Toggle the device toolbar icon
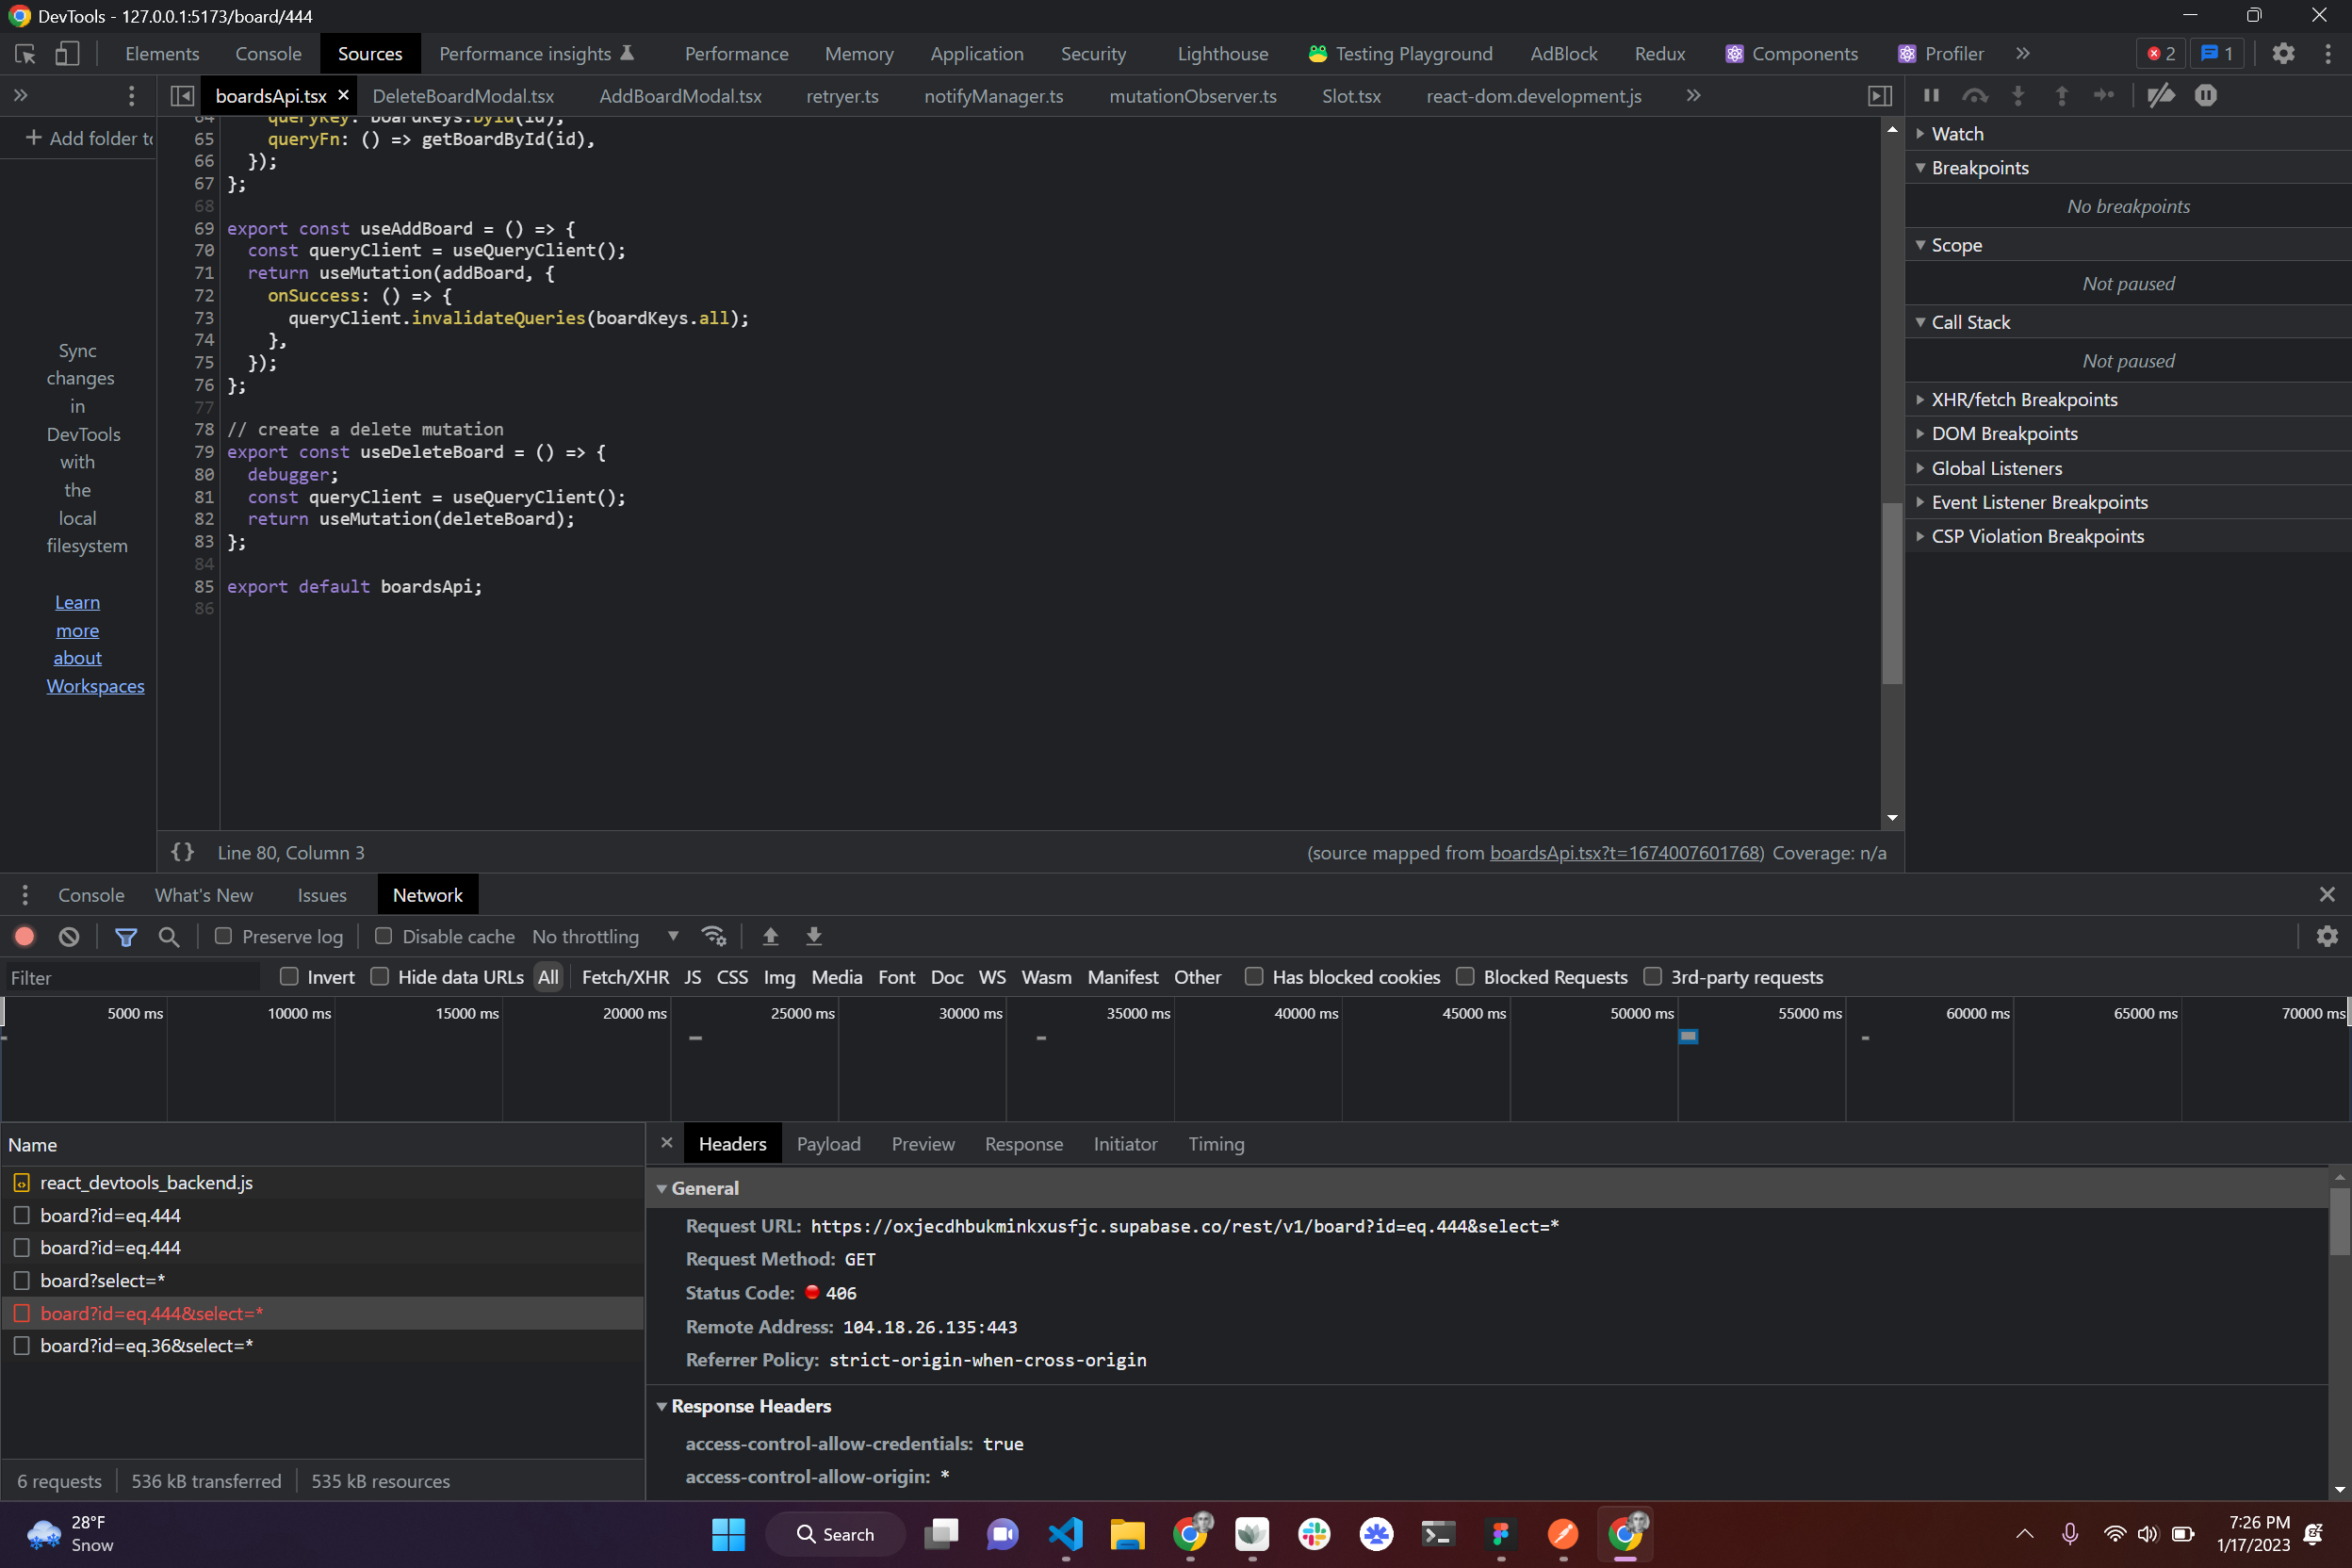This screenshot has width=2352, height=1568. pos(67,54)
